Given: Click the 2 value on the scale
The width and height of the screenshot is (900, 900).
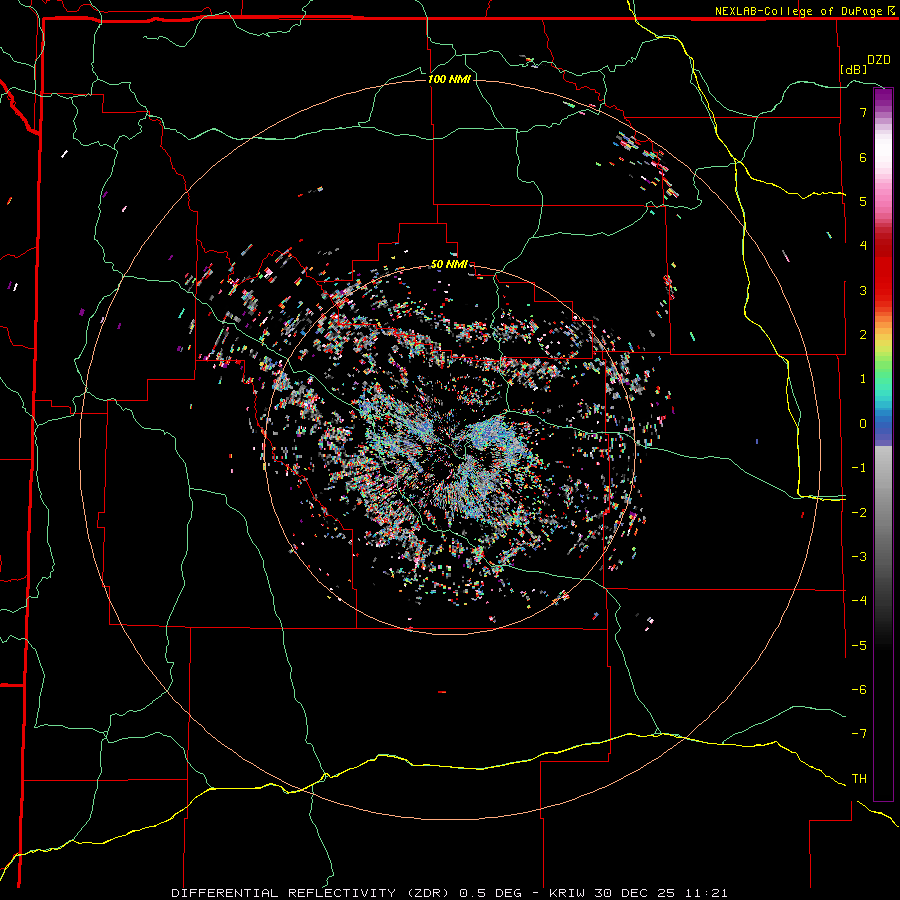Looking at the screenshot, I should point(863,335).
